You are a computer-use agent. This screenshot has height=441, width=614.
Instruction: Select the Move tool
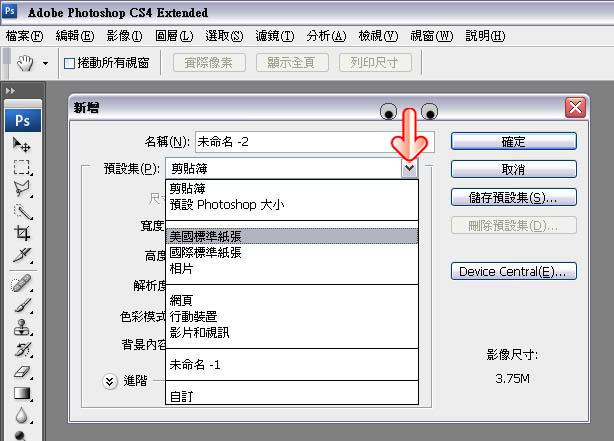tap(22, 145)
